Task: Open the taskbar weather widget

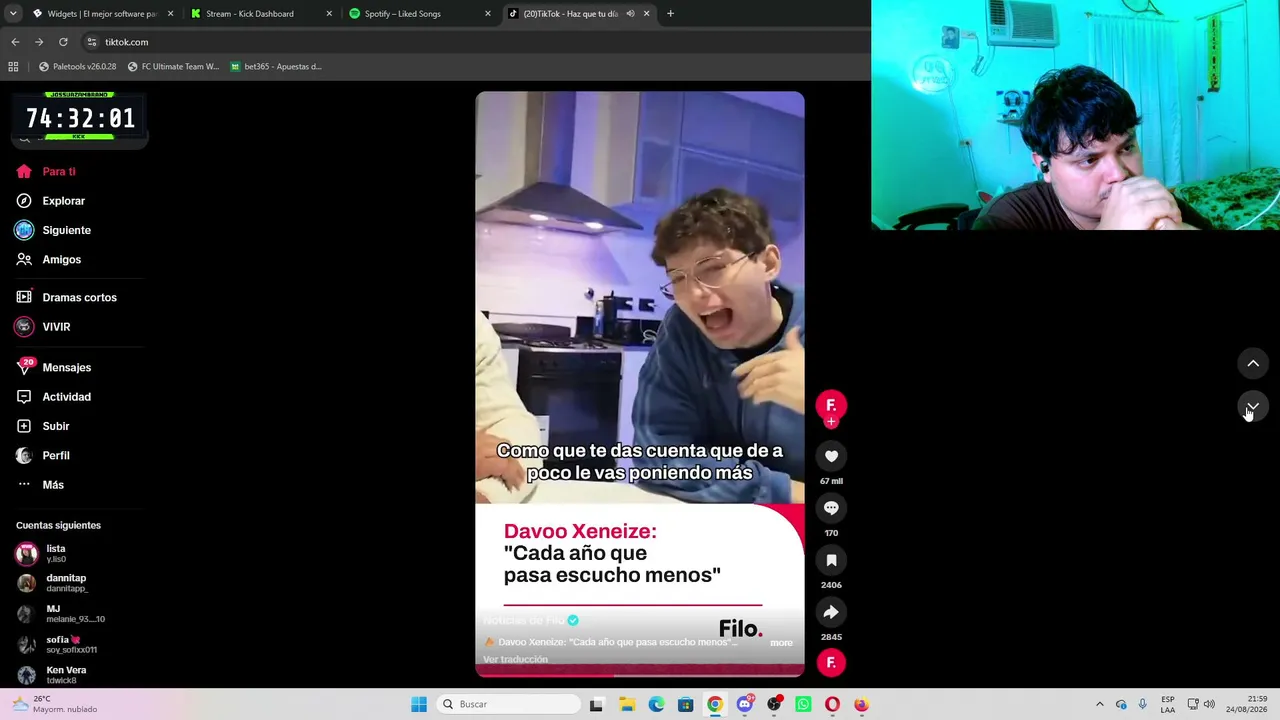Action: [x=55, y=704]
